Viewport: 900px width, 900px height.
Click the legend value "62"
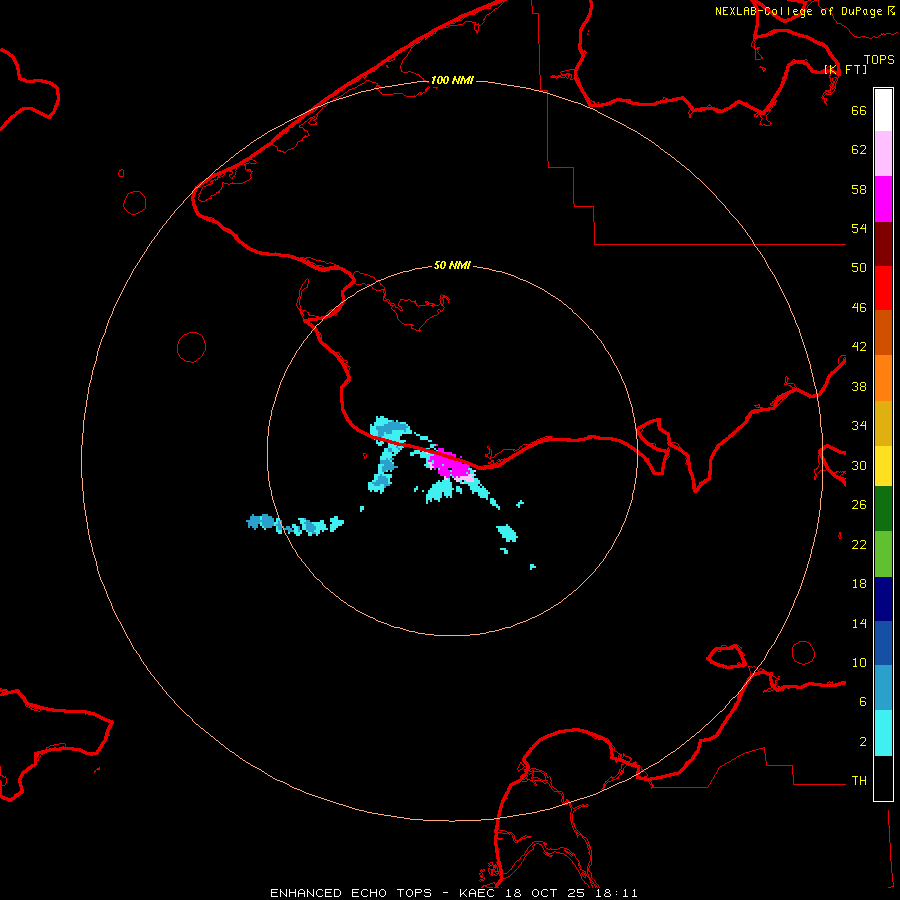[x=859, y=150]
